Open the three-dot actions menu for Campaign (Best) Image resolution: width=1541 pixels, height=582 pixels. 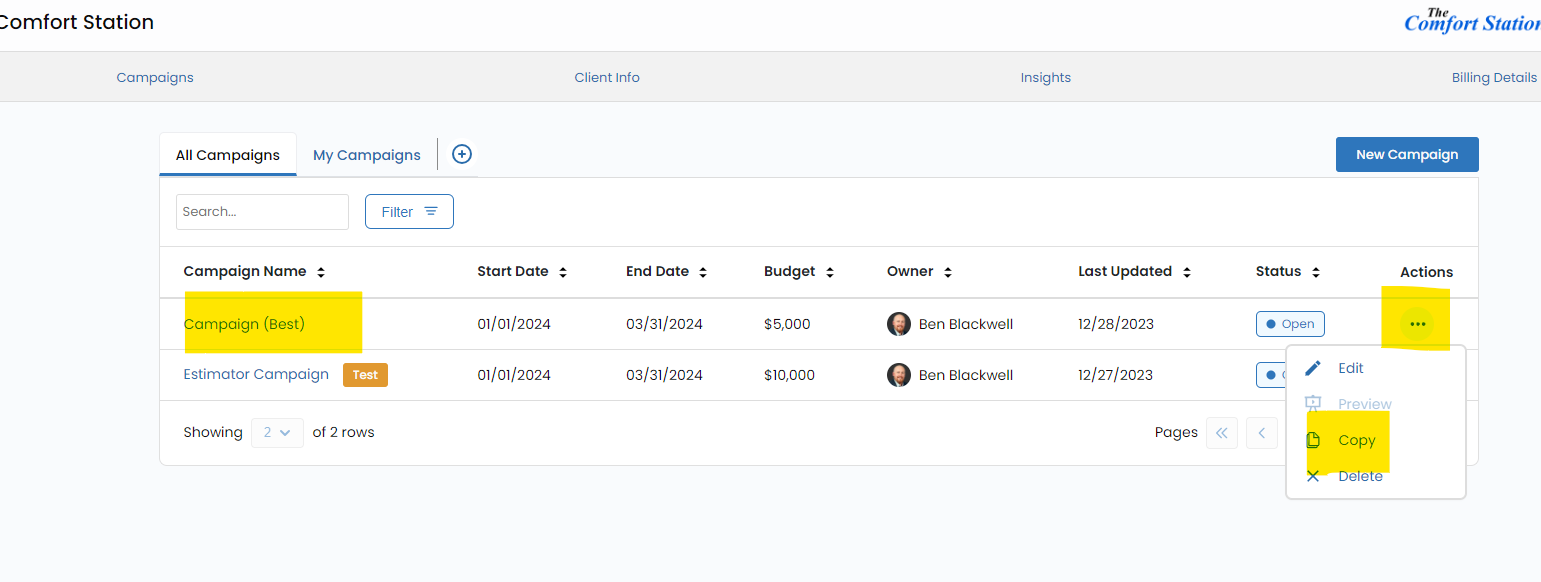click(1417, 324)
